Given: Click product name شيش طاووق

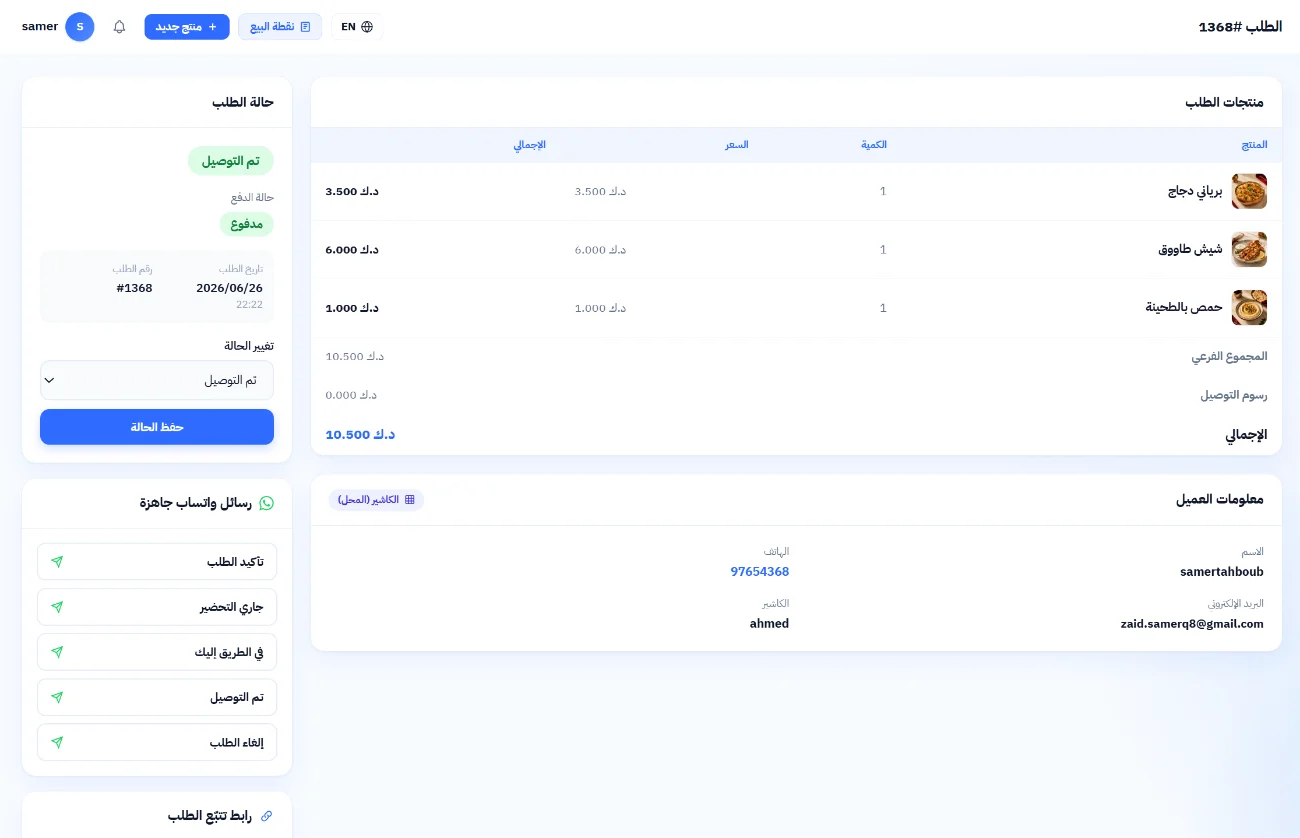Looking at the screenshot, I should pyautogui.click(x=1190, y=249).
